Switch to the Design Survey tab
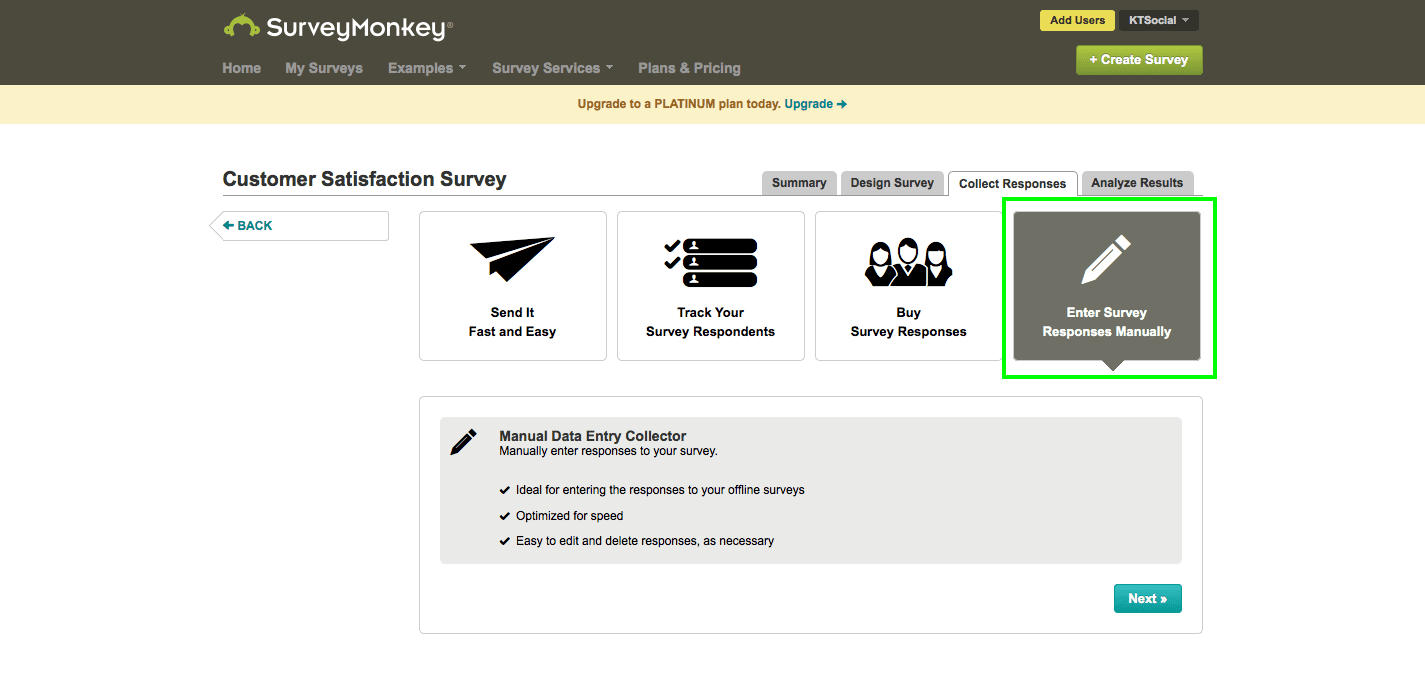Screen dimensions: 1425x688 (892, 183)
